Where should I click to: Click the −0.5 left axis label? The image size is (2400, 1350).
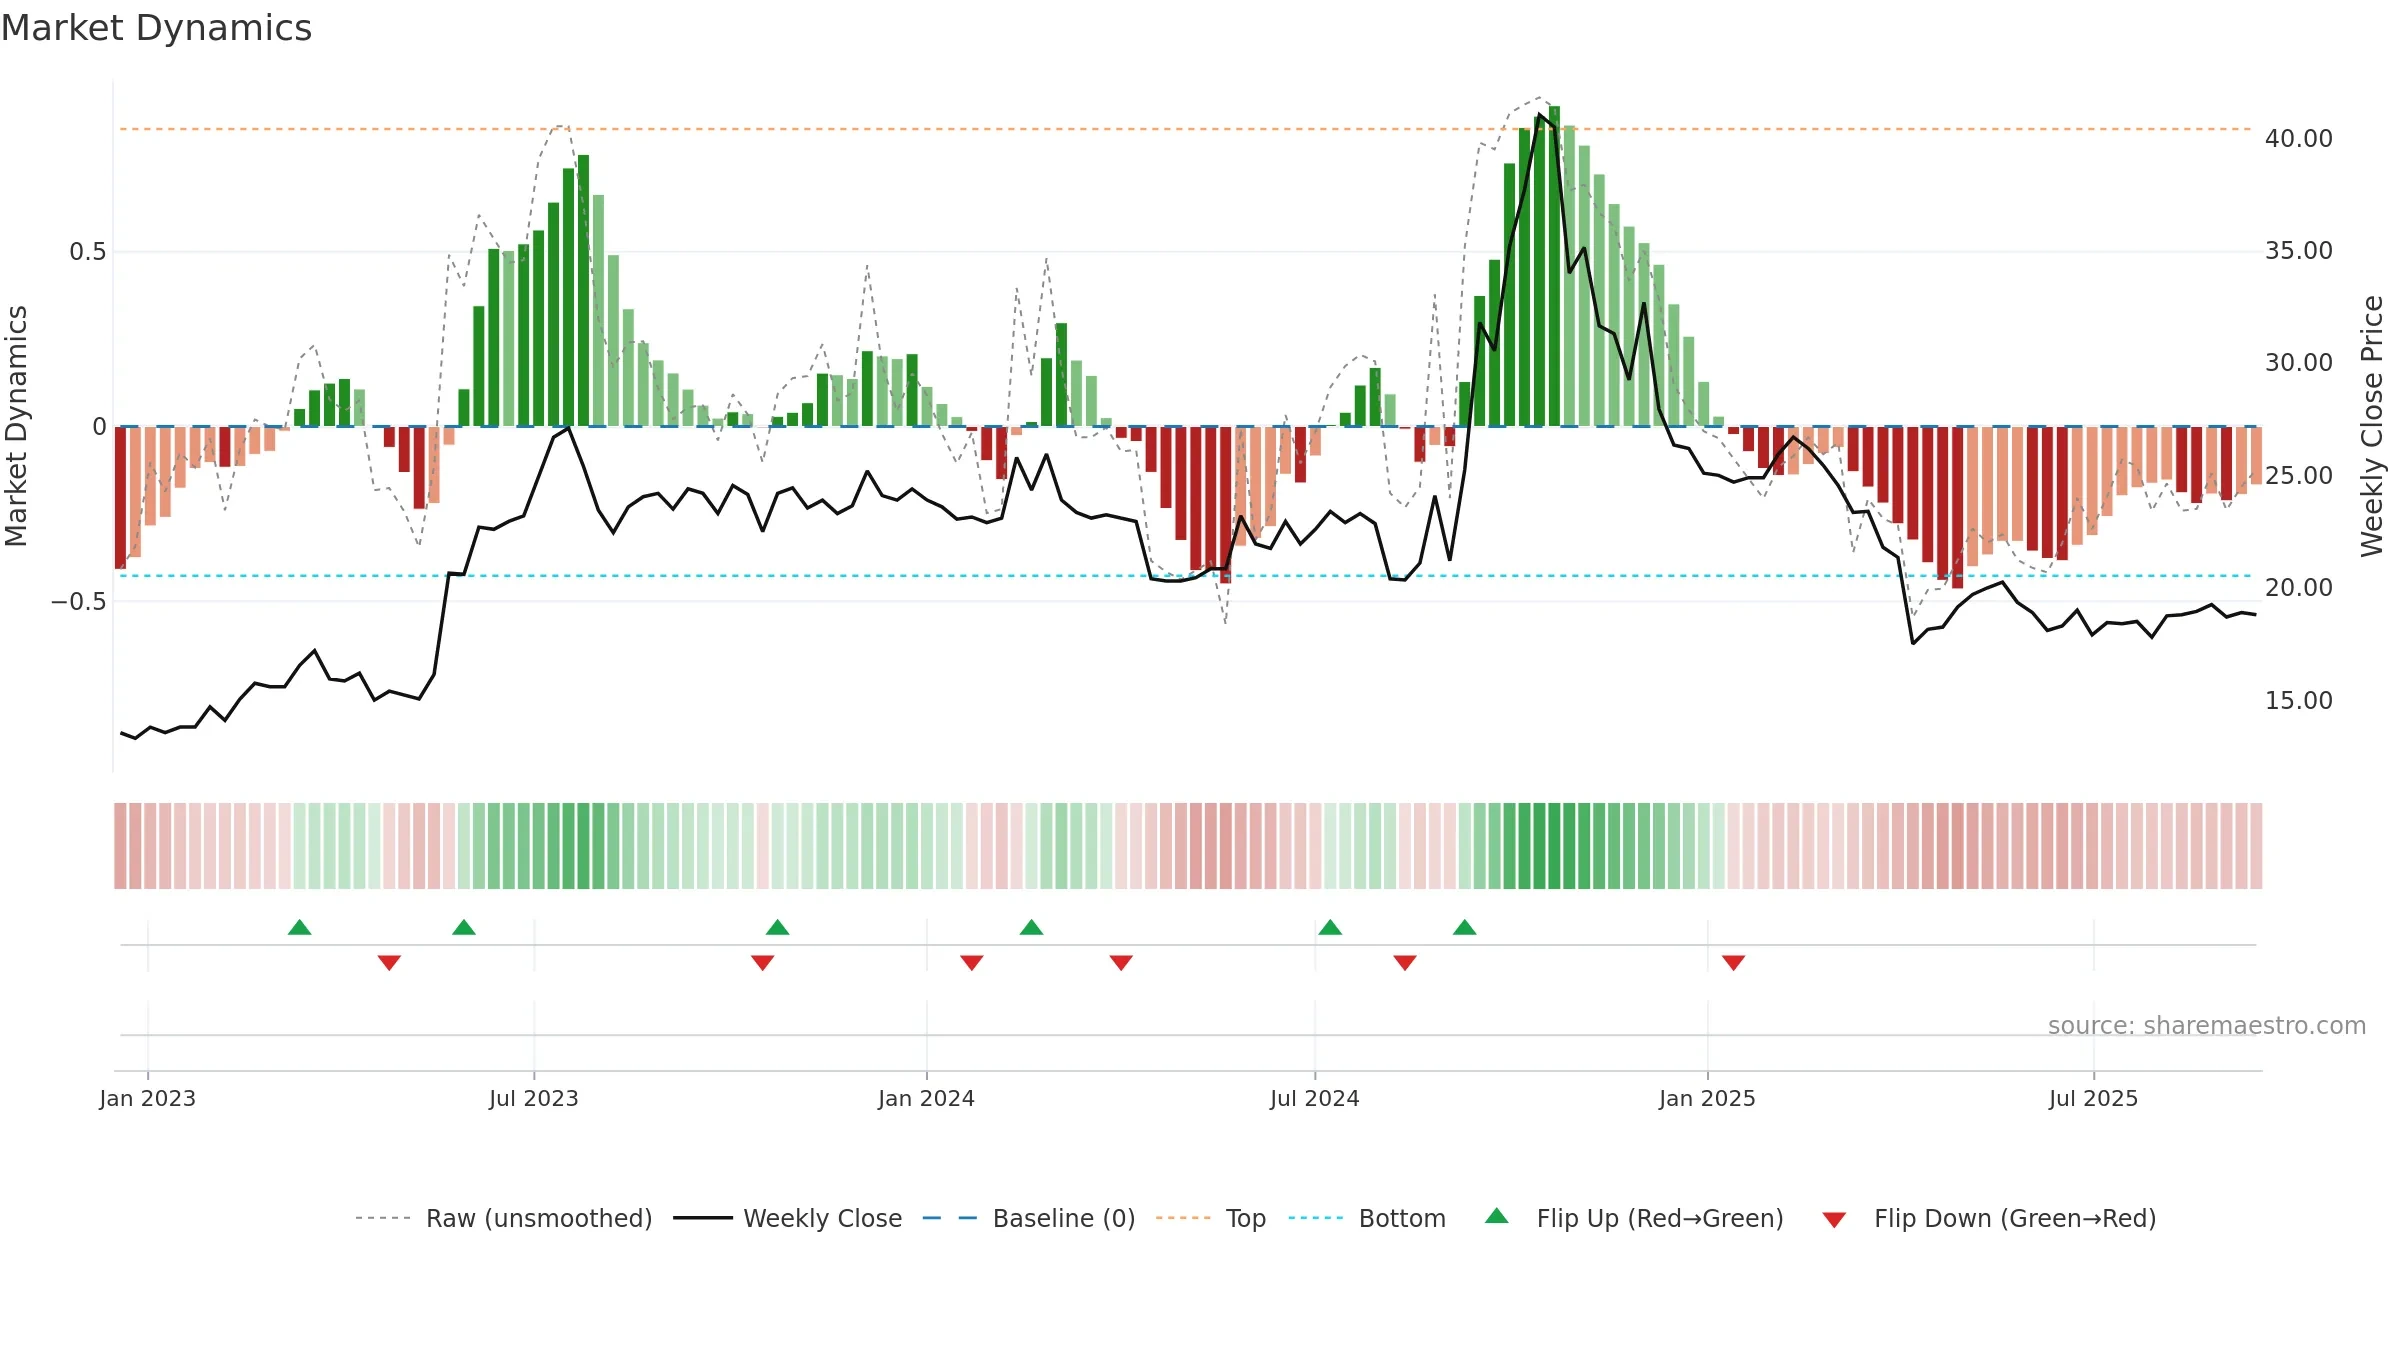79,602
